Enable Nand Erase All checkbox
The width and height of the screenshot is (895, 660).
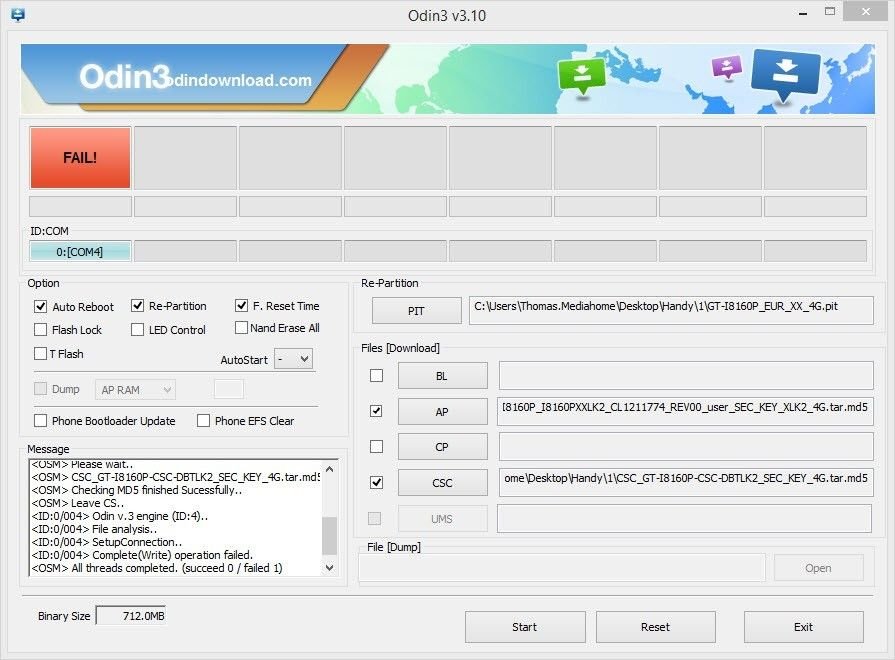tap(241, 328)
